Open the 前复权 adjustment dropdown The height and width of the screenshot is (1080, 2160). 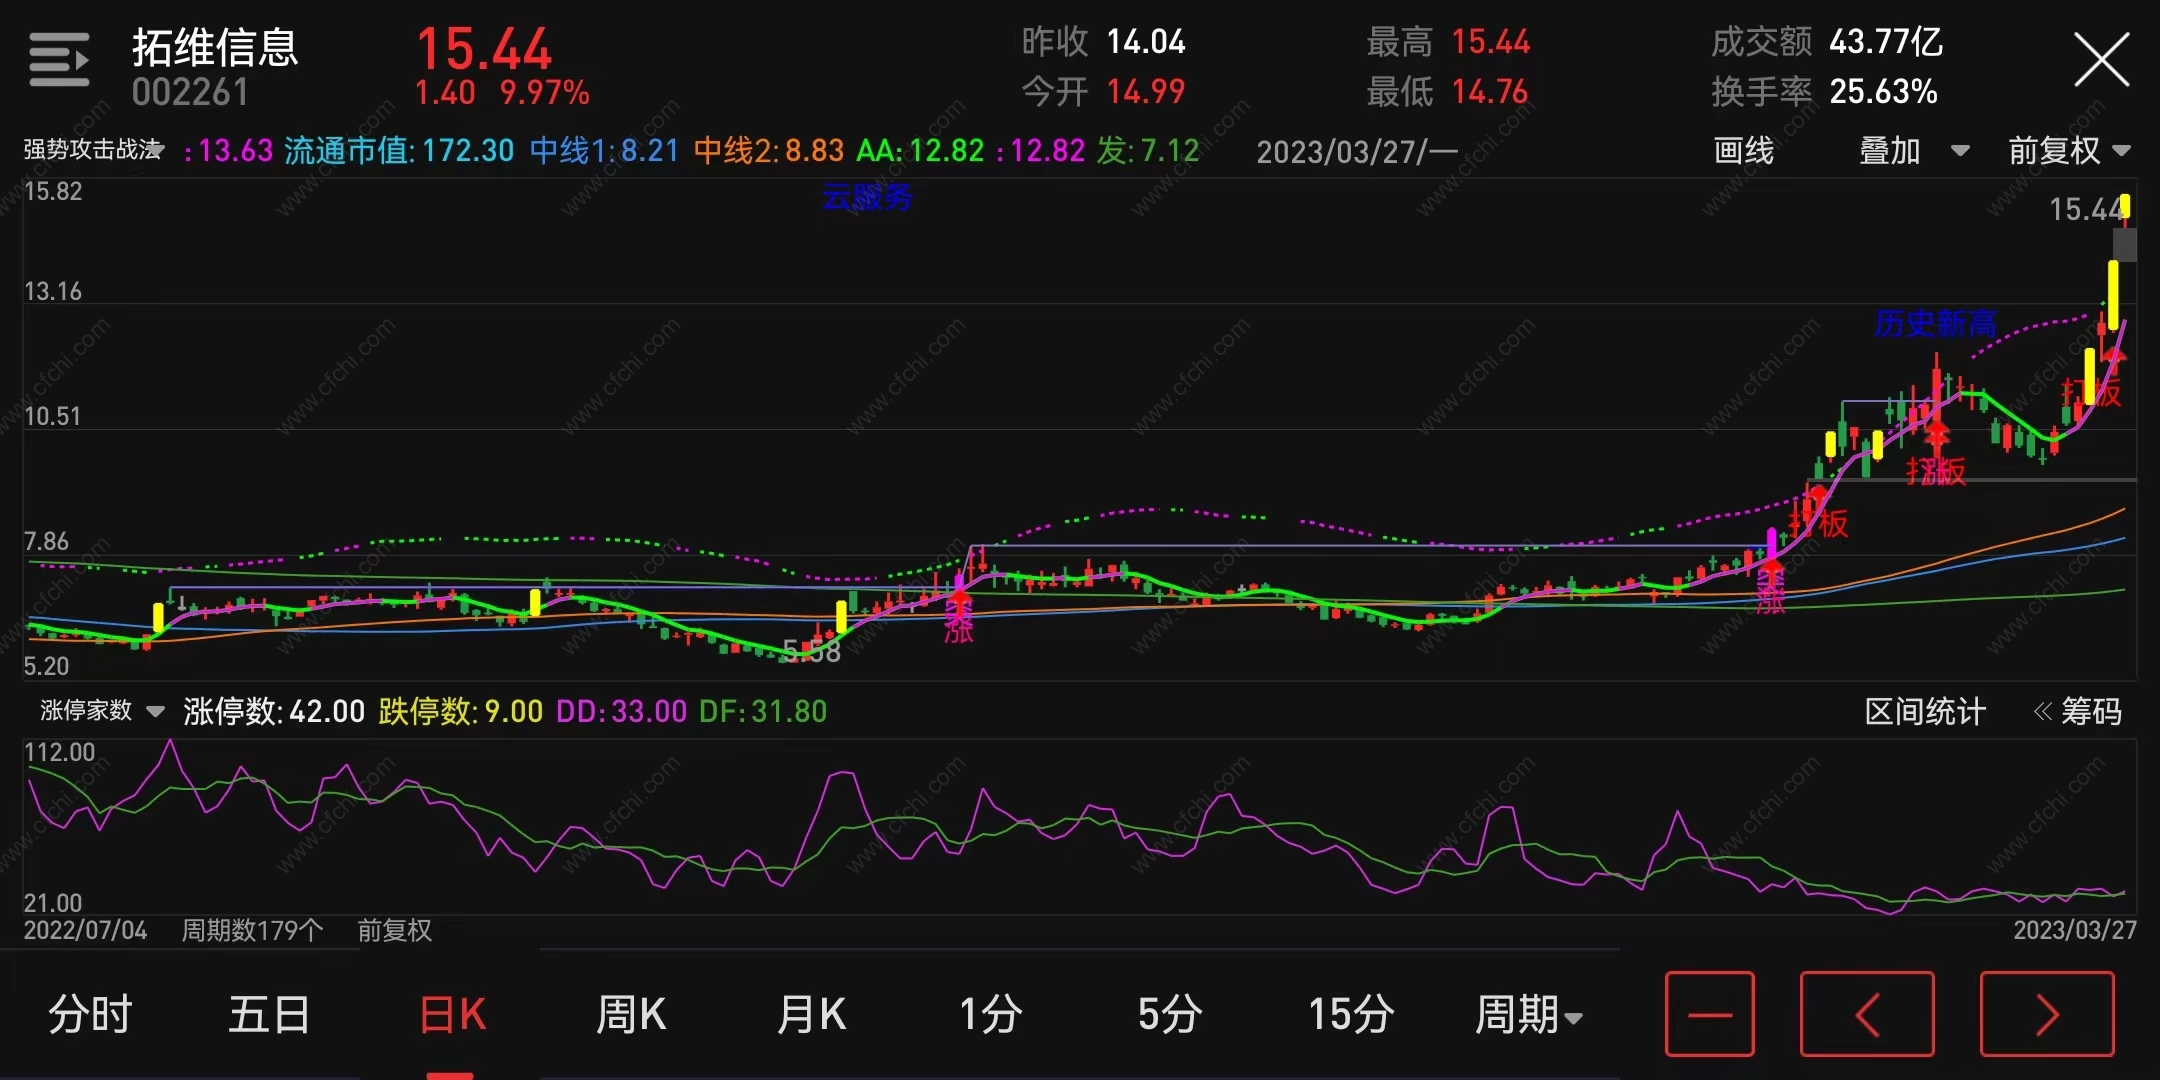pos(2068,151)
